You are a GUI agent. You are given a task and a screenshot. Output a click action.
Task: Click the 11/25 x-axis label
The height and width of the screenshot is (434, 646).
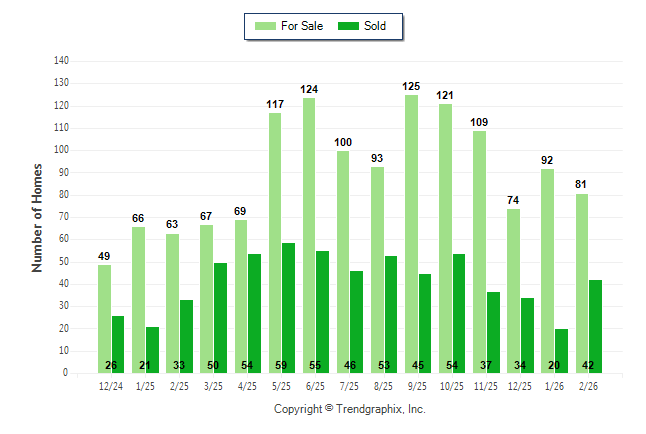tap(486, 385)
